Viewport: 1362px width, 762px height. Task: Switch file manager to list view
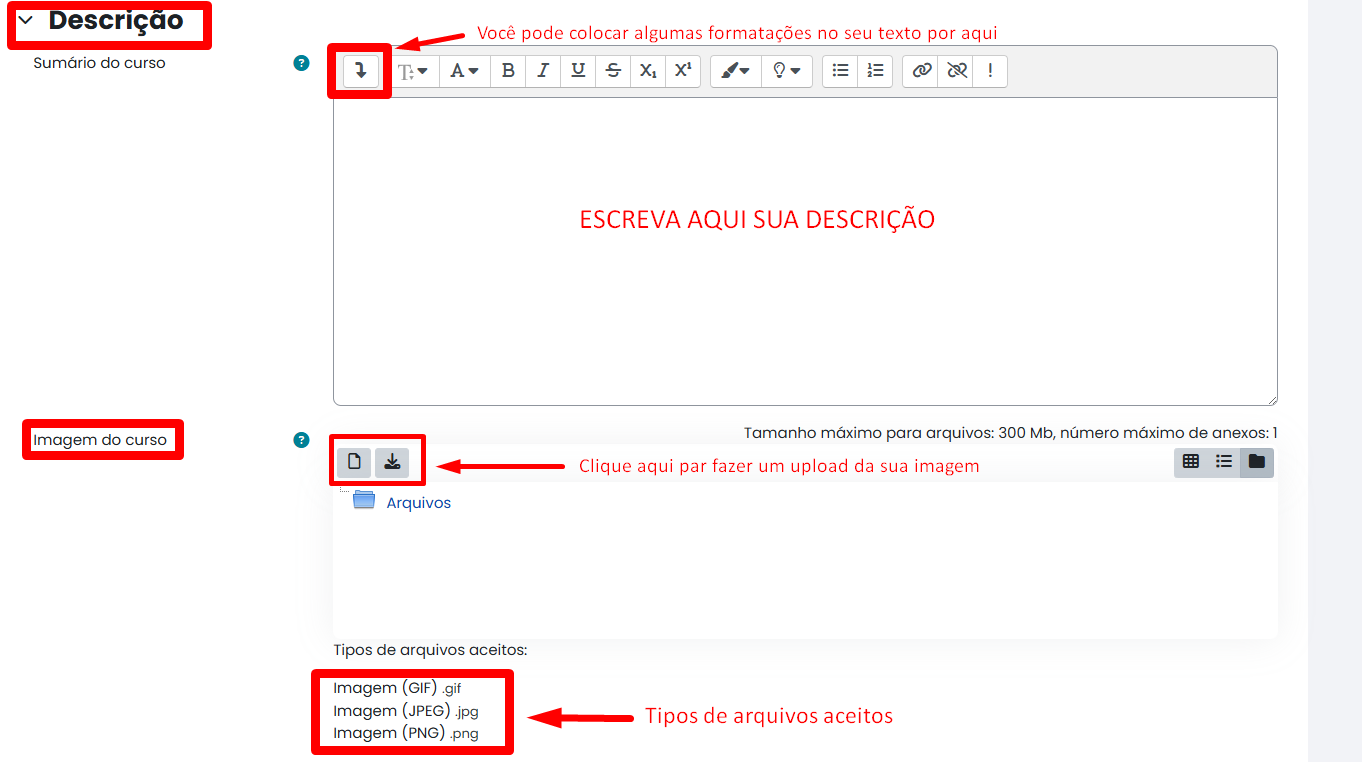click(x=1223, y=462)
